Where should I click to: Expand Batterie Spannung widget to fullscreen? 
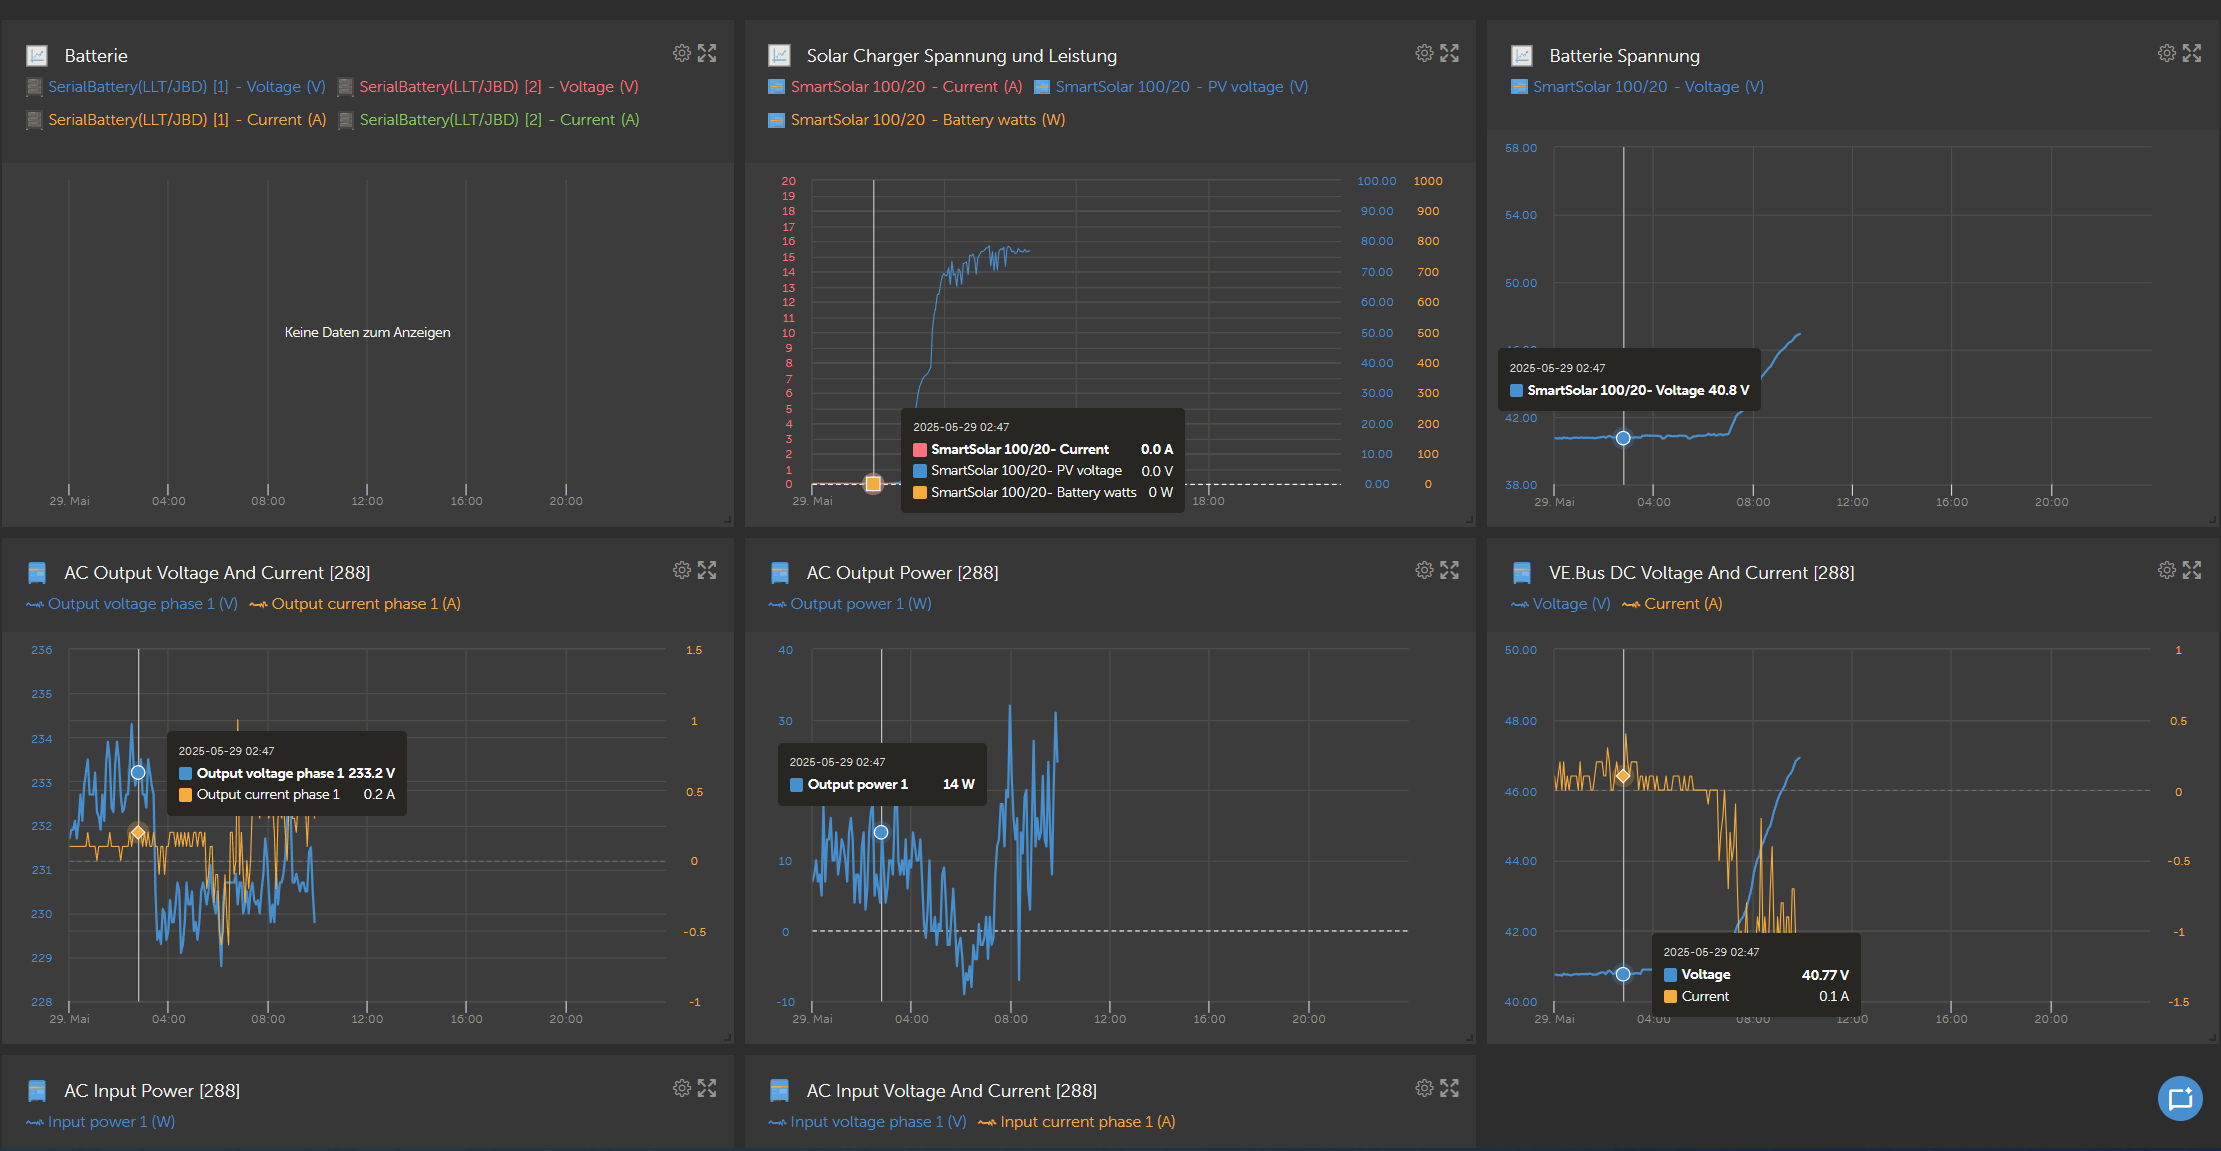click(x=2192, y=53)
